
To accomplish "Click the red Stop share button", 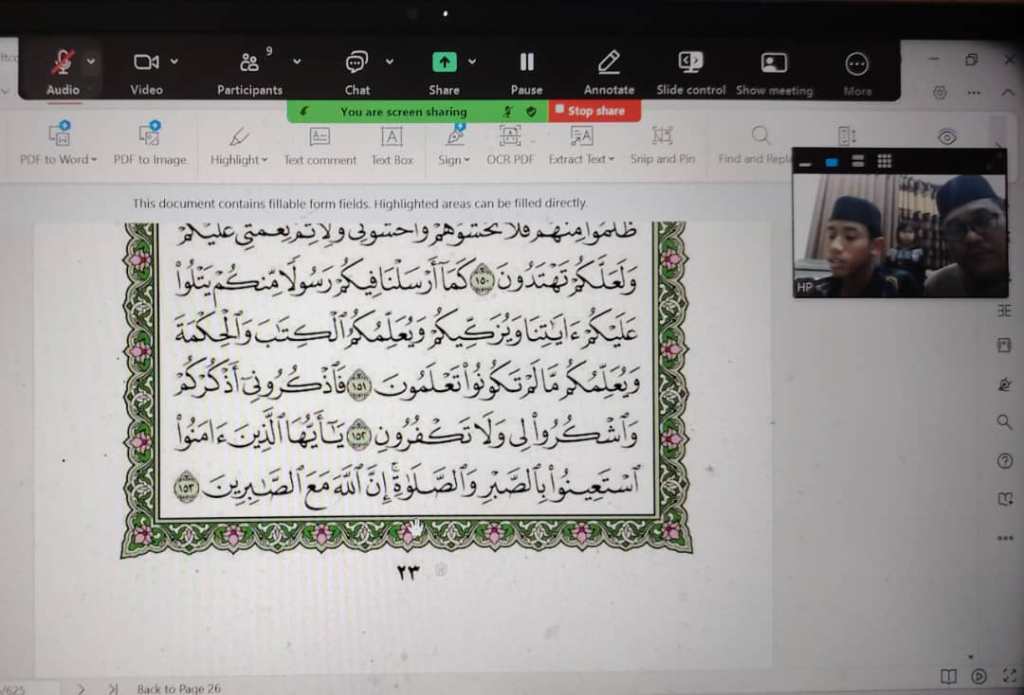I will [x=590, y=111].
